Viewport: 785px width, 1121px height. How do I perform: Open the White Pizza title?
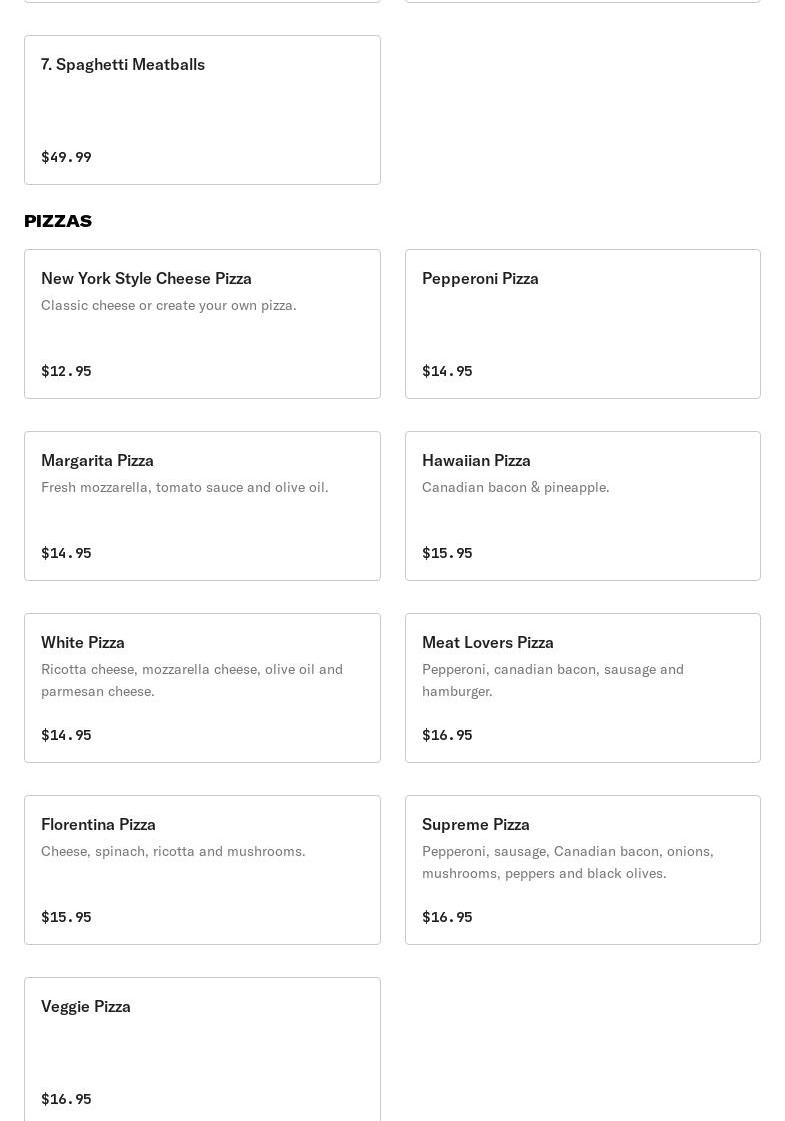pyautogui.click(x=83, y=642)
